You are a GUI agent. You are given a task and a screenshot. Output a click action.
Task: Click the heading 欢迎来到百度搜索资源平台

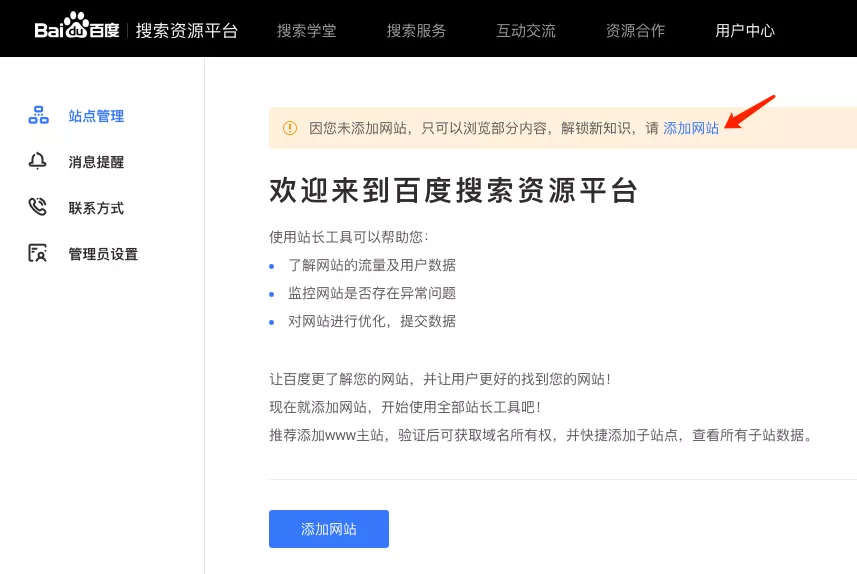coord(454,190)
